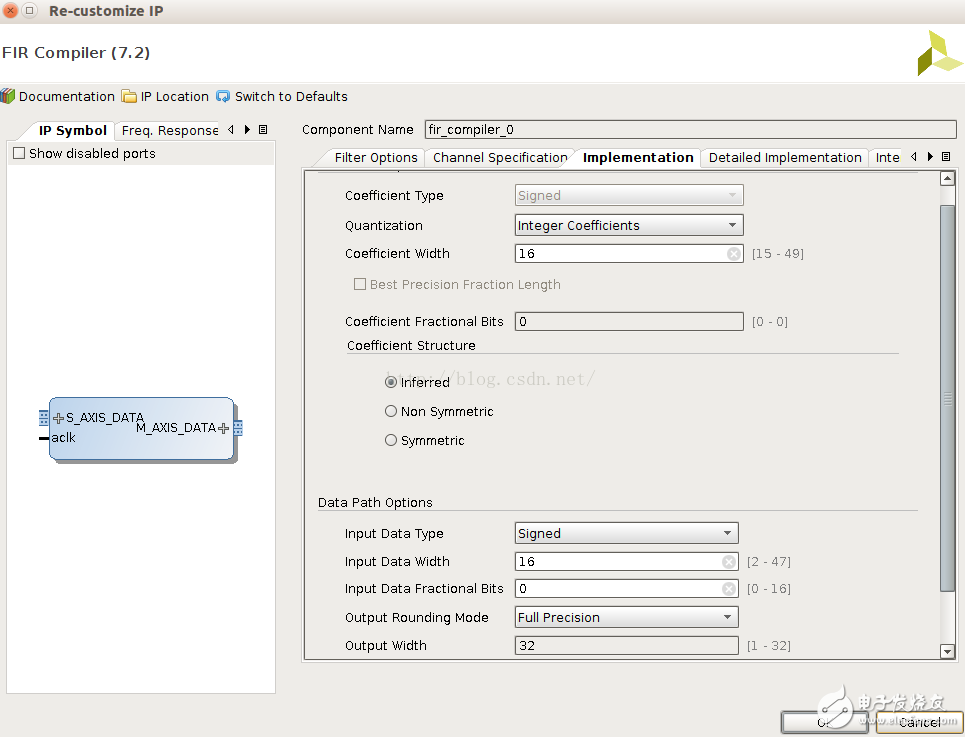Open the Quantization dropdown
965x737 pixels.
(629, 226)
